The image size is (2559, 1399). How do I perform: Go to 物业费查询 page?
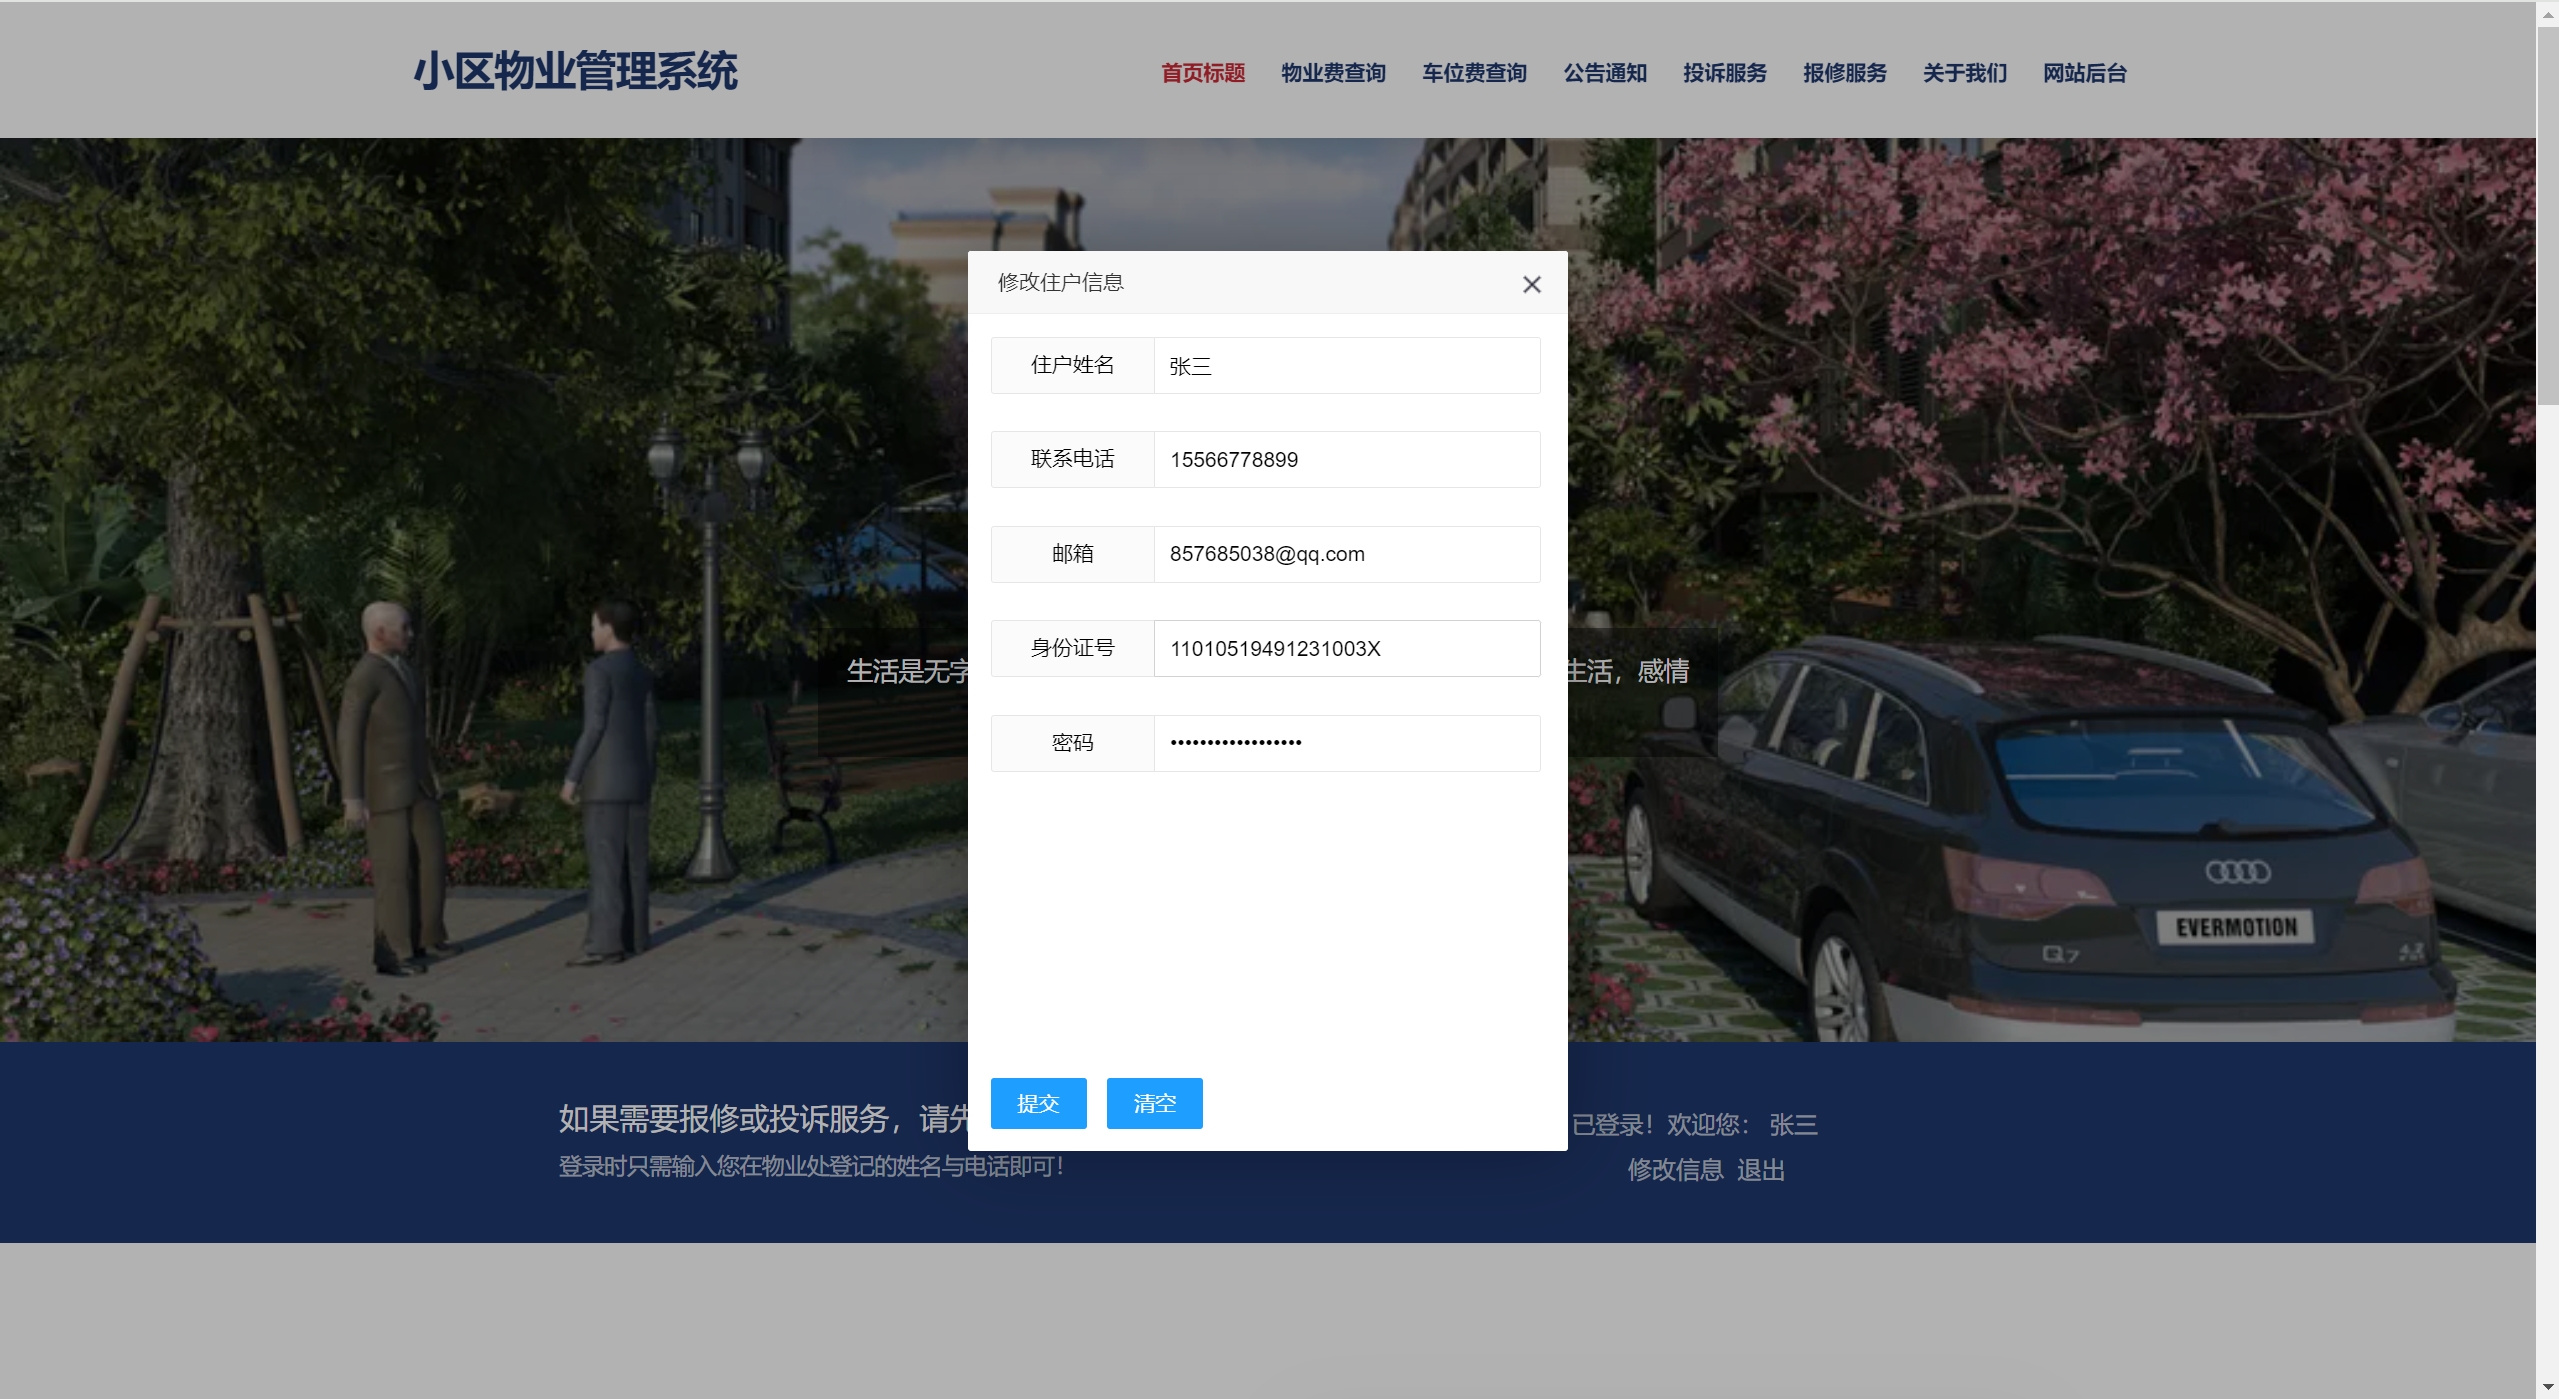(1333, 73)
